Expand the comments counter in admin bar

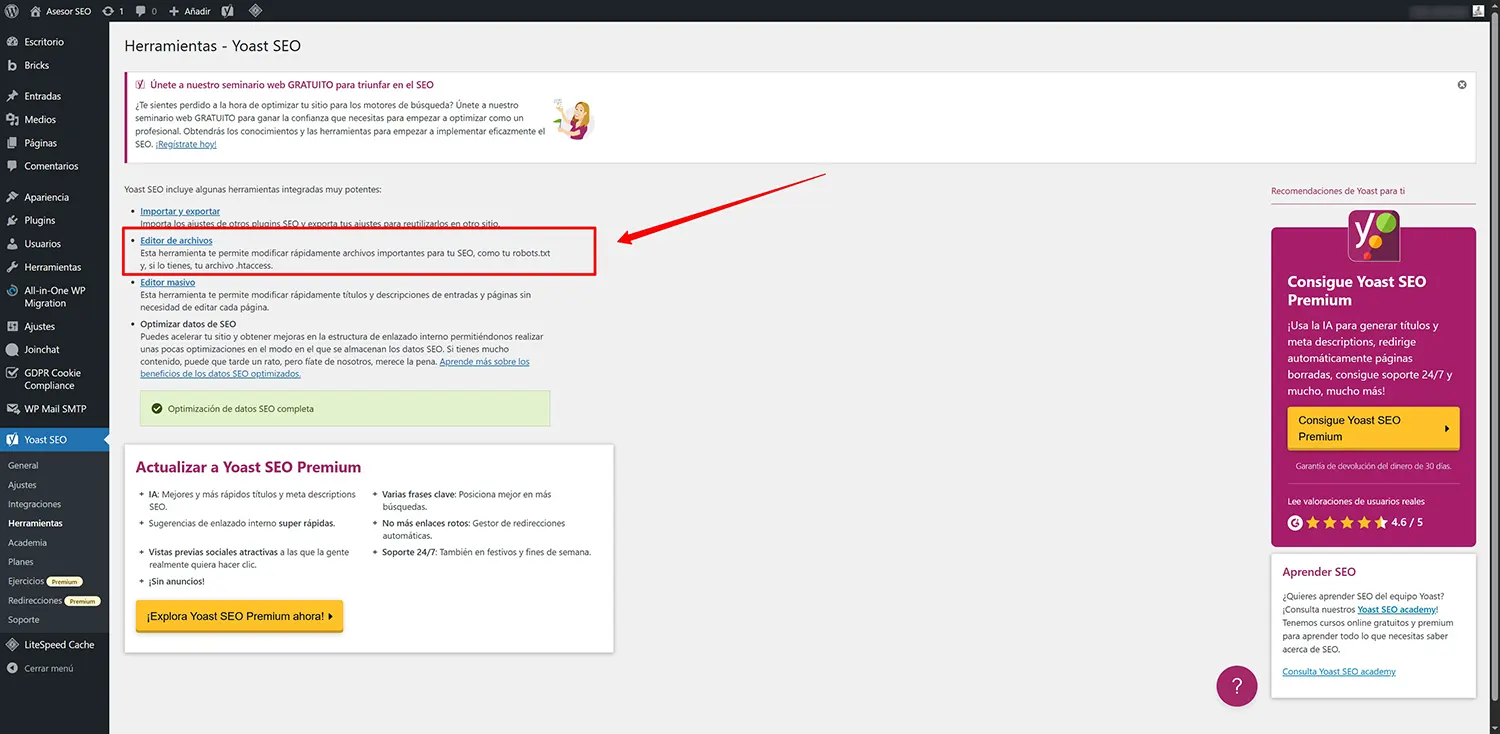pos(145,11)
